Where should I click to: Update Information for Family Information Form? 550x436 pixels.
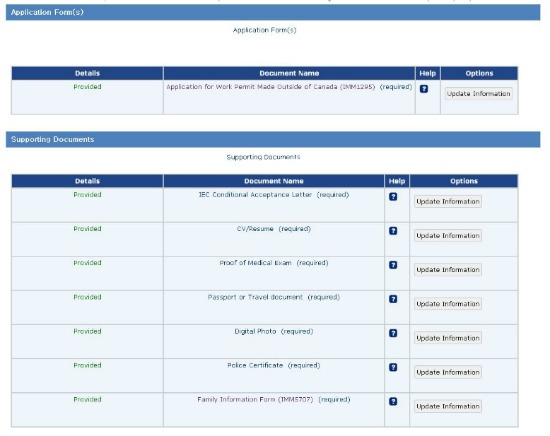tap(448, 406)
